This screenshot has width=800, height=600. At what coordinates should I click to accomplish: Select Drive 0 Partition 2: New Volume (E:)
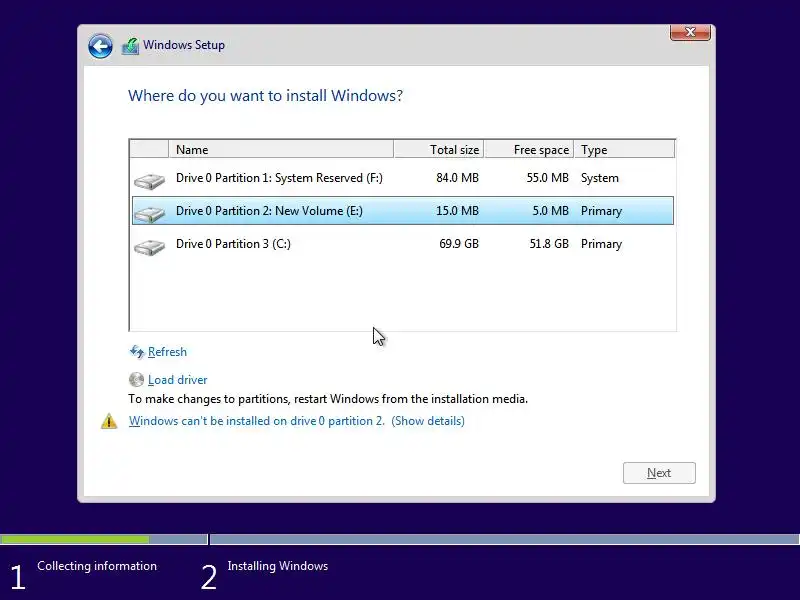point(403,211)
